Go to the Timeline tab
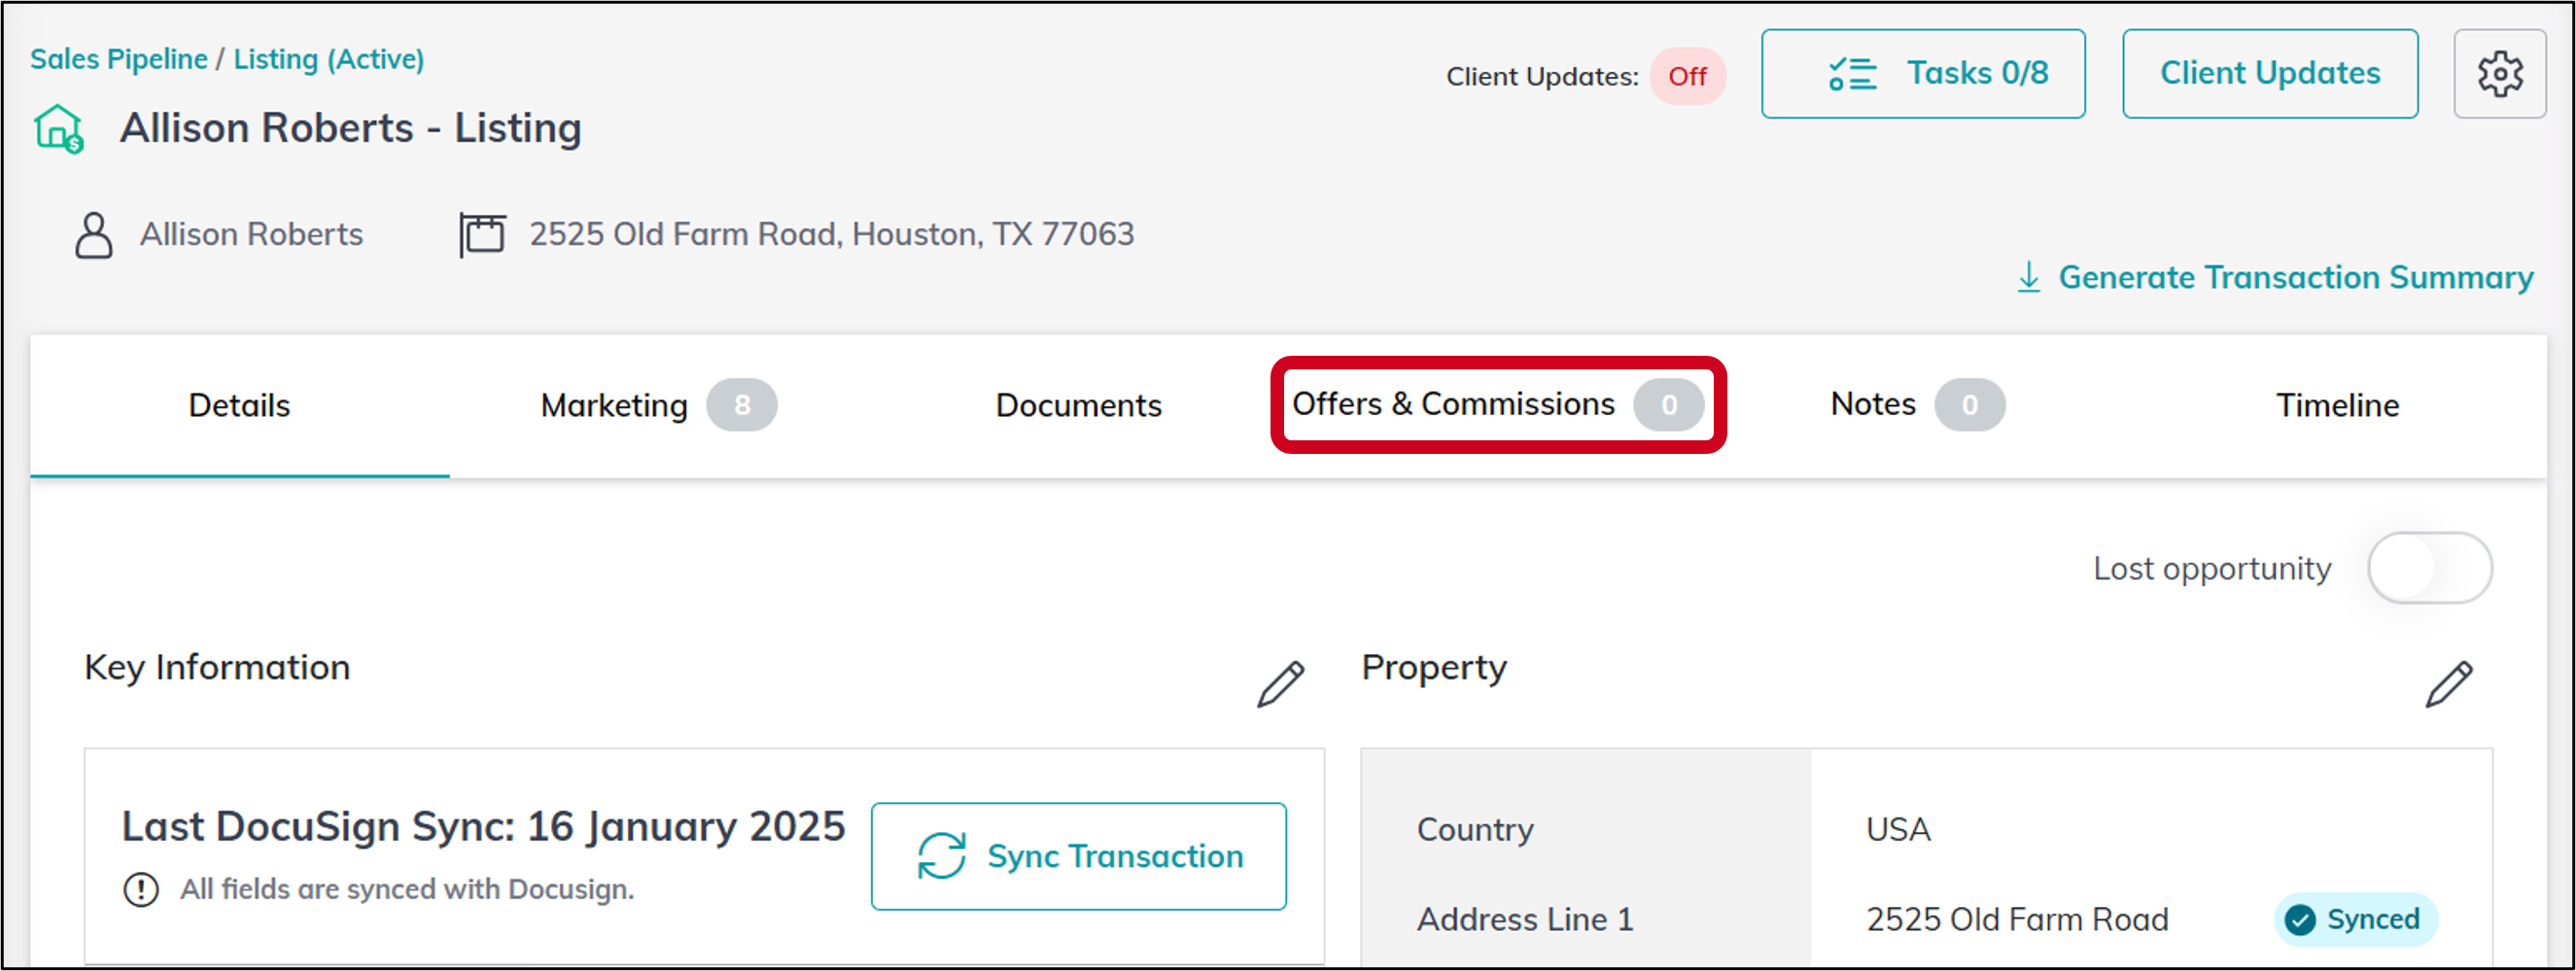This screenshot has width=2576, height=971. pyautogui.click(x=2337, y=405)
